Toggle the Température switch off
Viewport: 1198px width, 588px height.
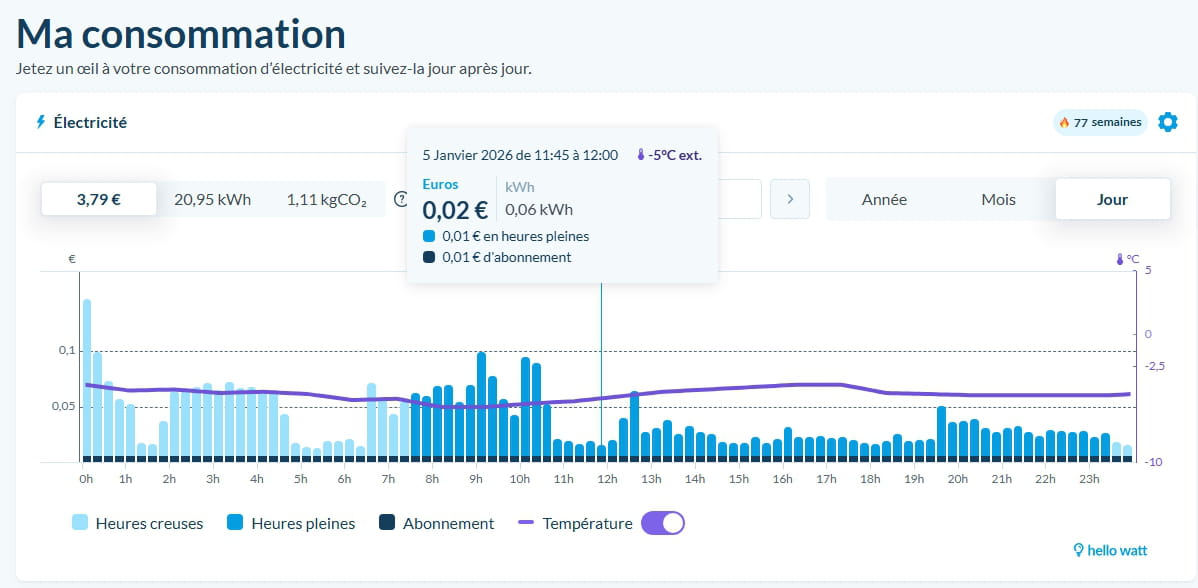coord(662,523)
